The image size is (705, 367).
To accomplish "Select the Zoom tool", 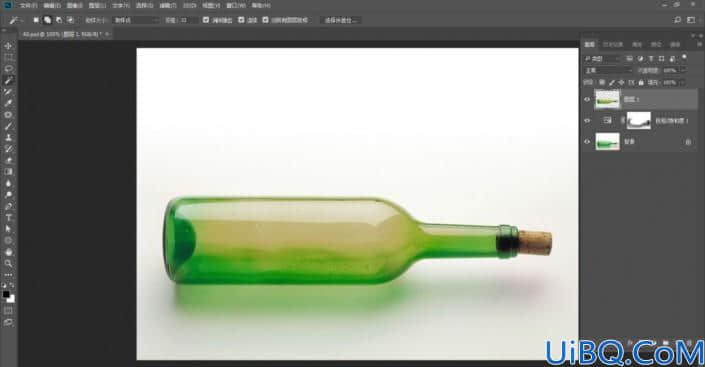I will (x=8, y=264).
